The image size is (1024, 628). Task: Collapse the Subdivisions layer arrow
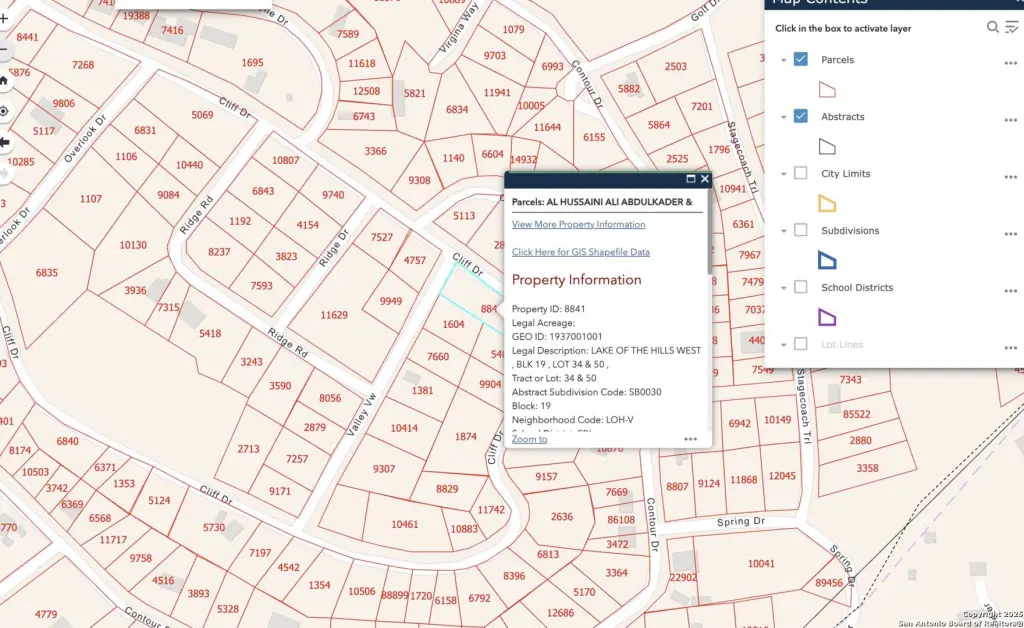point(783,231)
